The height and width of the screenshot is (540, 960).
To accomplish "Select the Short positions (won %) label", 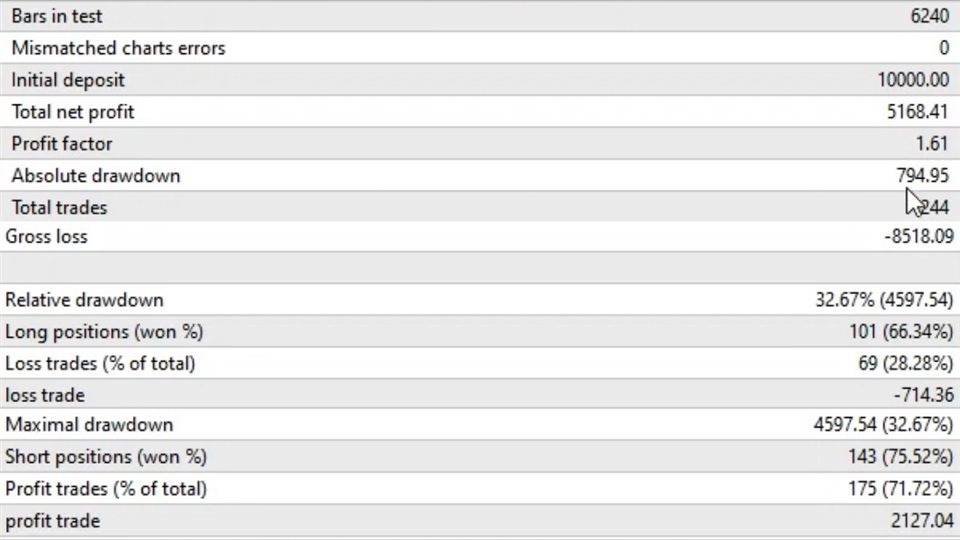I will (106, 457).
